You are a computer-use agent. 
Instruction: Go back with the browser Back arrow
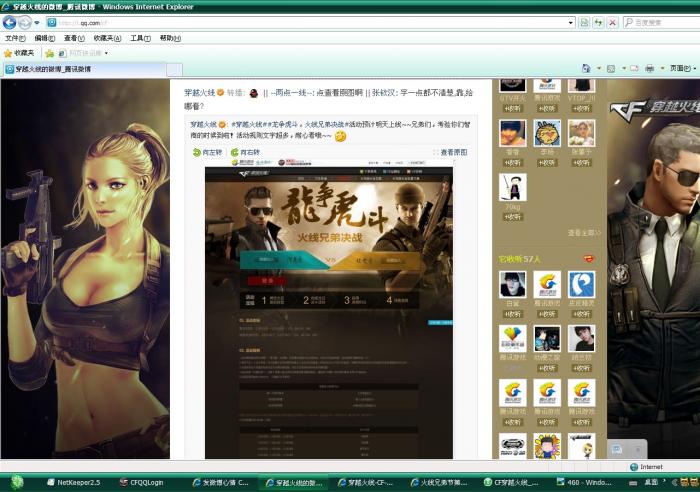[x=9, y=22]
